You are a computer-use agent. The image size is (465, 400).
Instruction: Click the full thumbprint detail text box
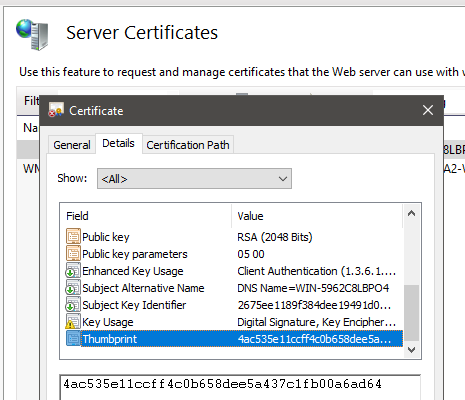pyautogui.click(x=240, y=387)
